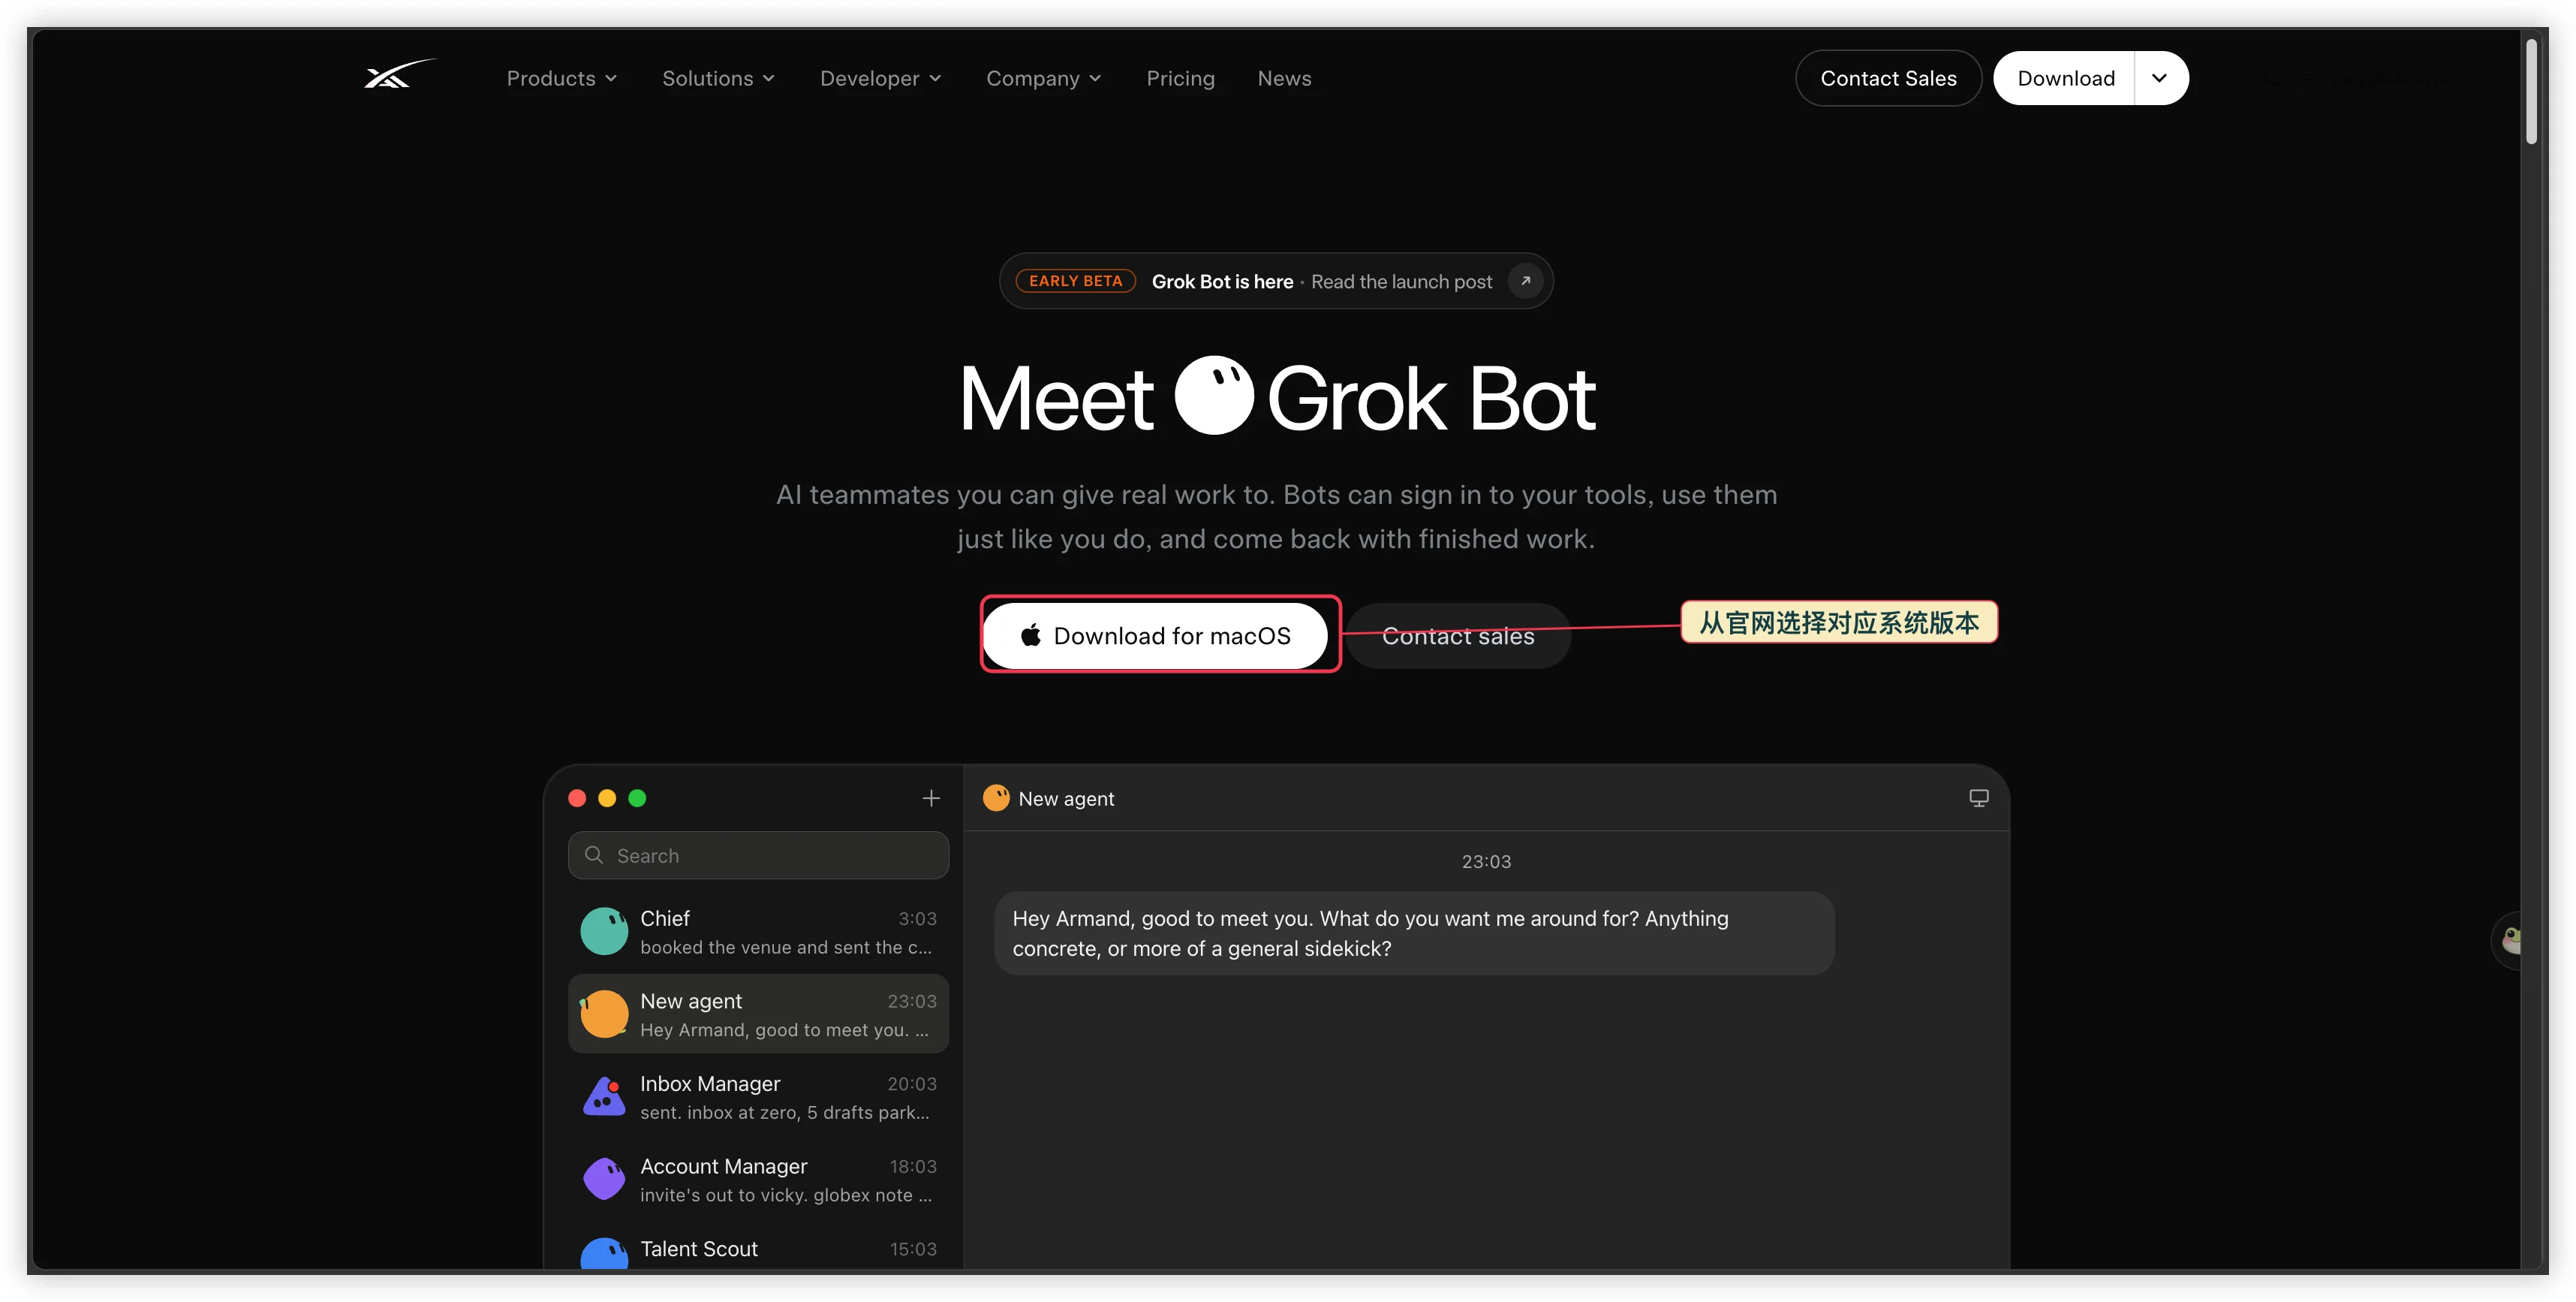Click the New agent avatar in the chat header
The width and height of the screenshot is (2576, 1302).
coord(996,798)
